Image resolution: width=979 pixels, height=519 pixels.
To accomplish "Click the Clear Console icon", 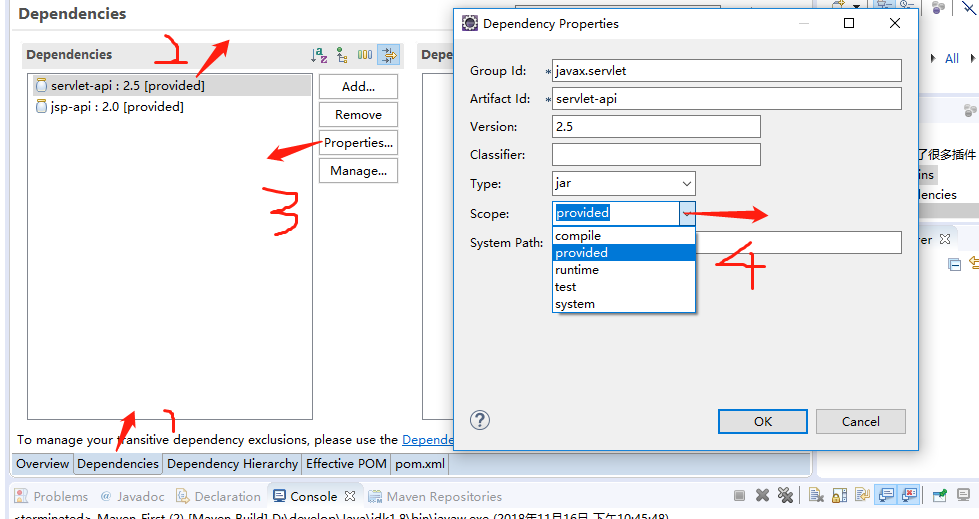I will point(816,496).
